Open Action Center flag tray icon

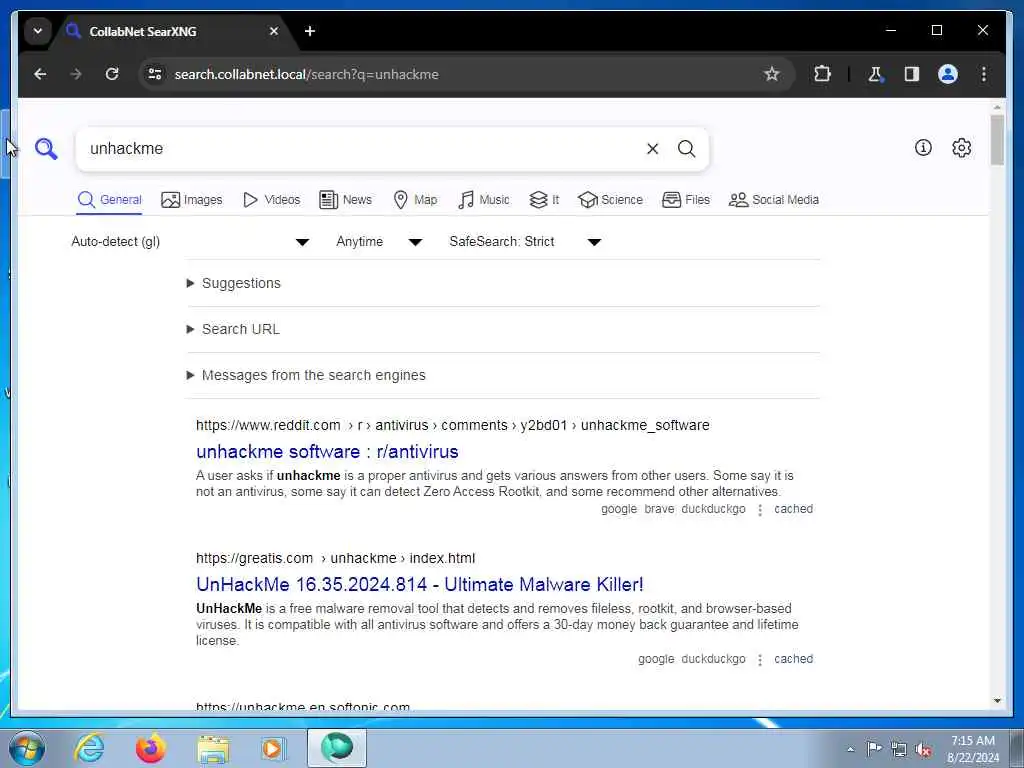[874, 748]
